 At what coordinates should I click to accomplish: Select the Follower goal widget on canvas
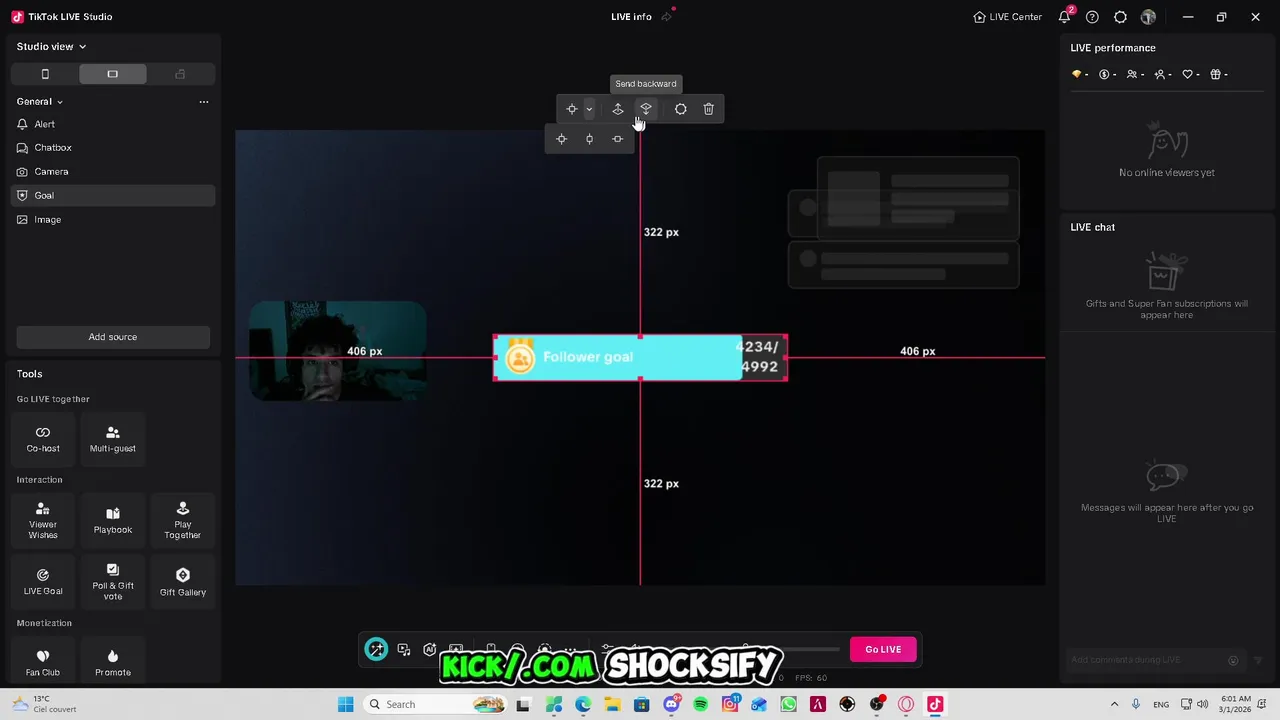[640, 358]
